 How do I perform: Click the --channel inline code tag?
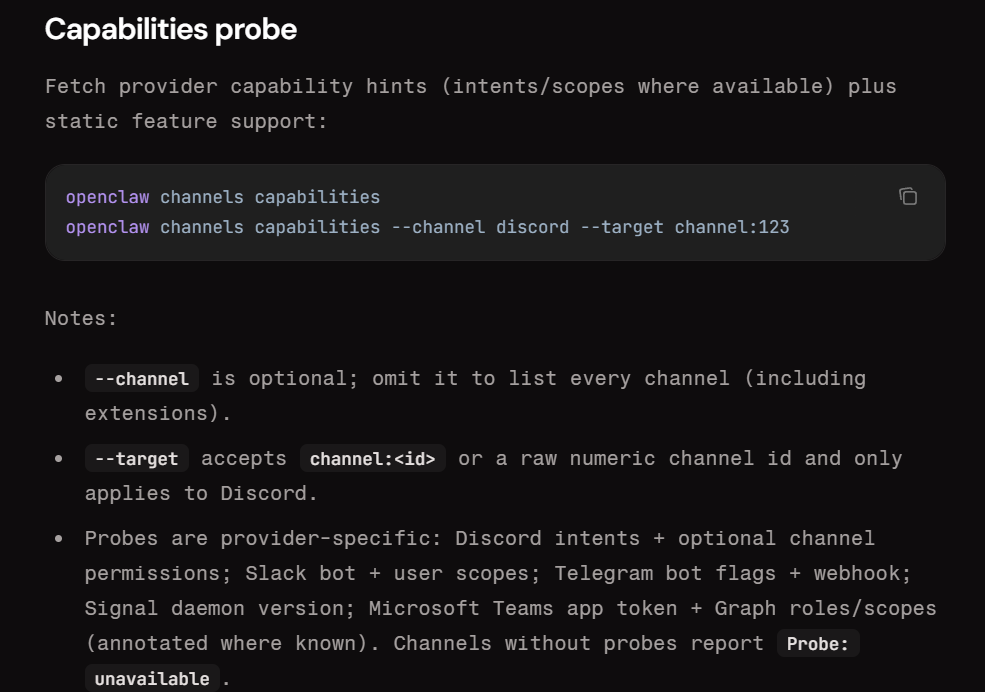[142, 379]
